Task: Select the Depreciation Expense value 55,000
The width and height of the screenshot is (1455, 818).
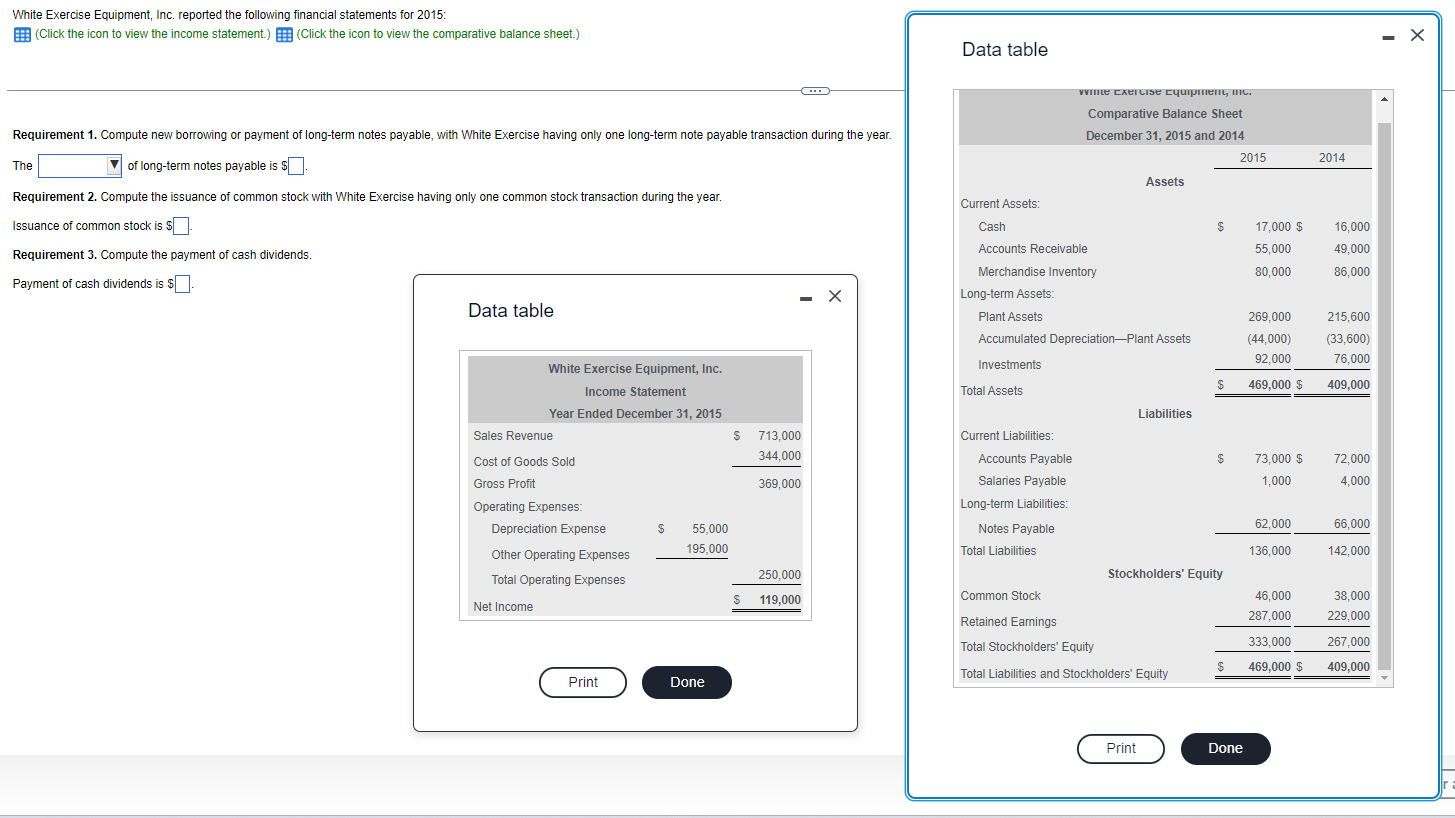Action: (709, 529)
